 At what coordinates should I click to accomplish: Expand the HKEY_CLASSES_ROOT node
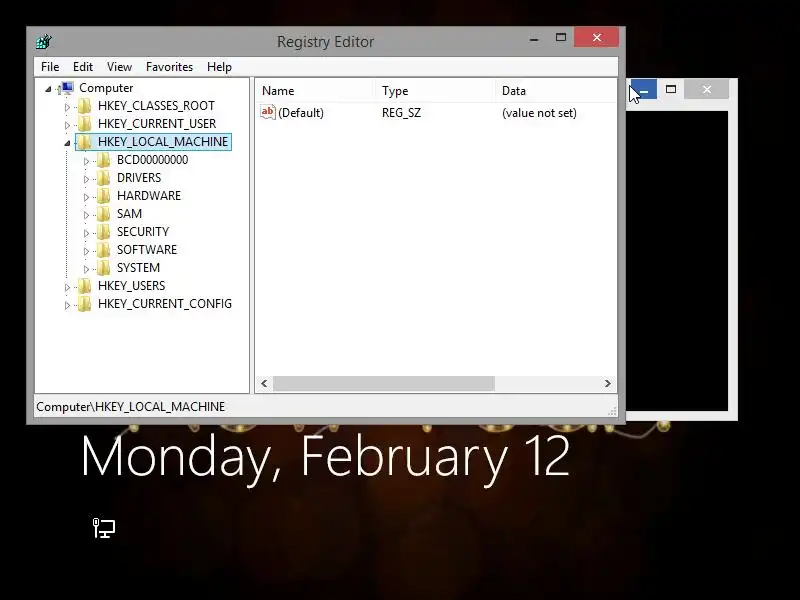[x=67, y=107]
